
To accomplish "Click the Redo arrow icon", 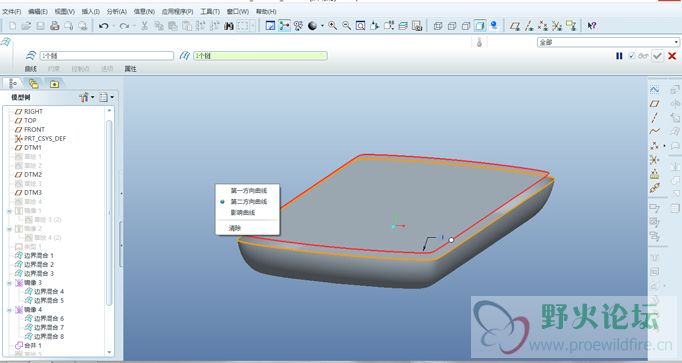I will click(x=124, y=26).
